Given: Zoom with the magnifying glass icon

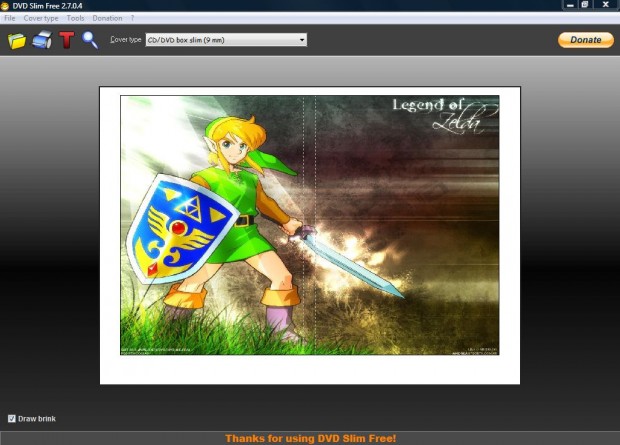Looking at the screenshot, I should tap(90, 40).
